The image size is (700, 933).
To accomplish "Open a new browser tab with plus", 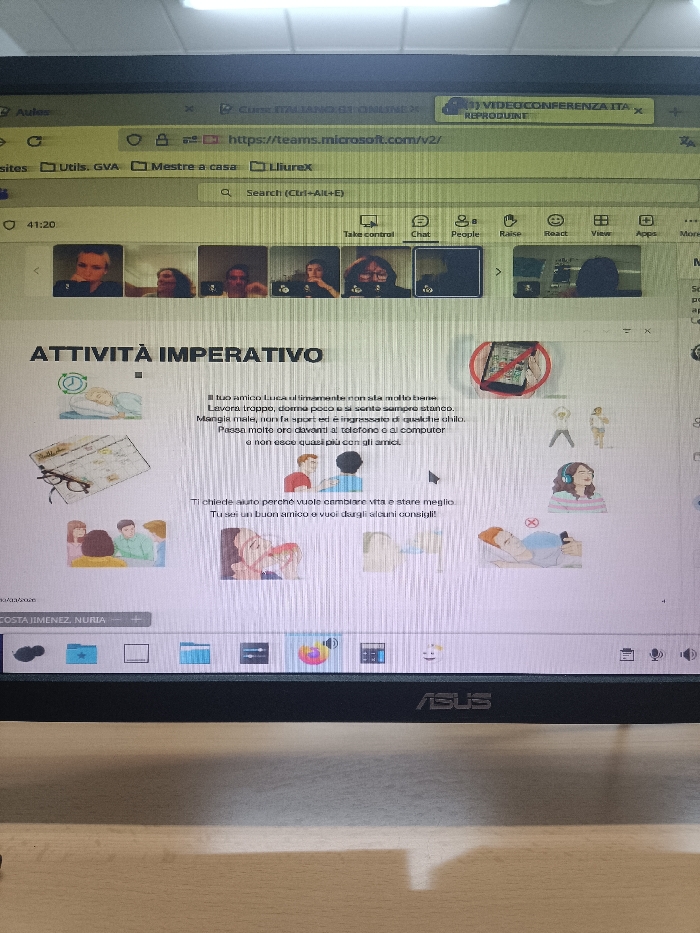I will pyautogui.click(x=675, y=111).
